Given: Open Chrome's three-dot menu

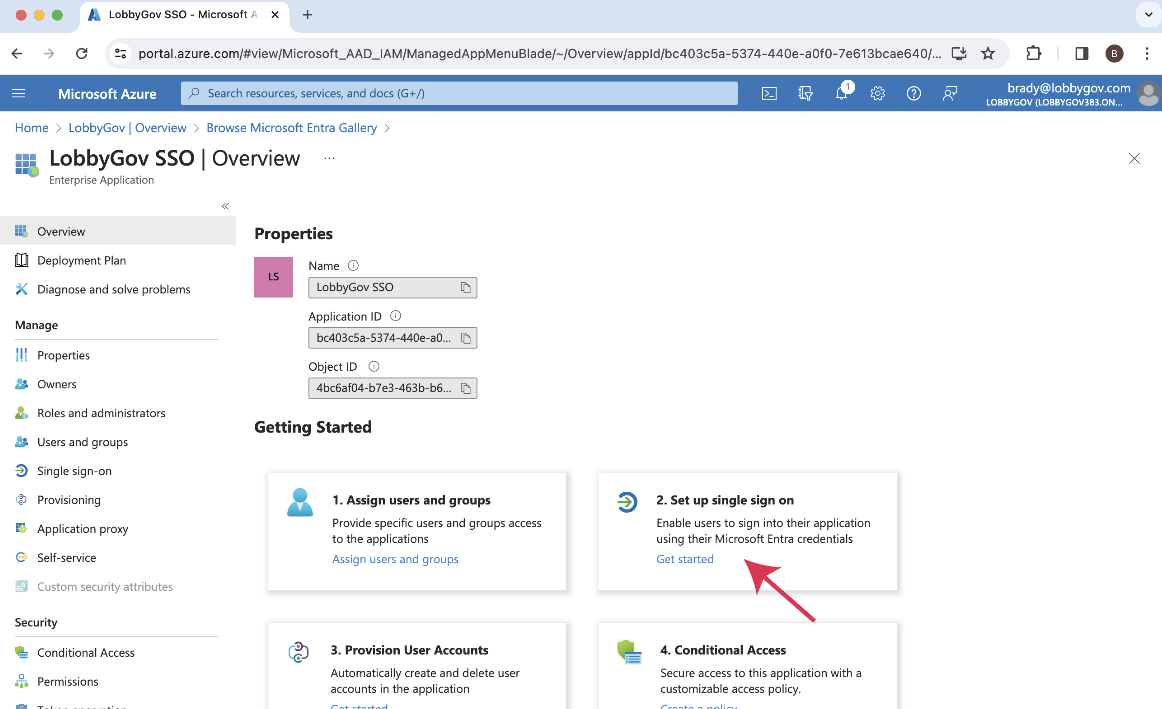Looking at the screenshot, I should [x=1146, y=53].
